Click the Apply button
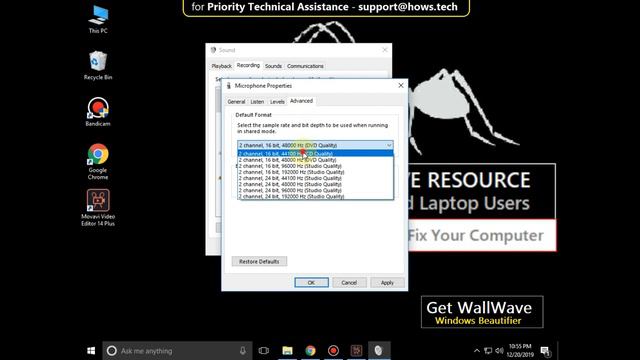The width and height of the screenshot is (640, 360). [387, 282]
